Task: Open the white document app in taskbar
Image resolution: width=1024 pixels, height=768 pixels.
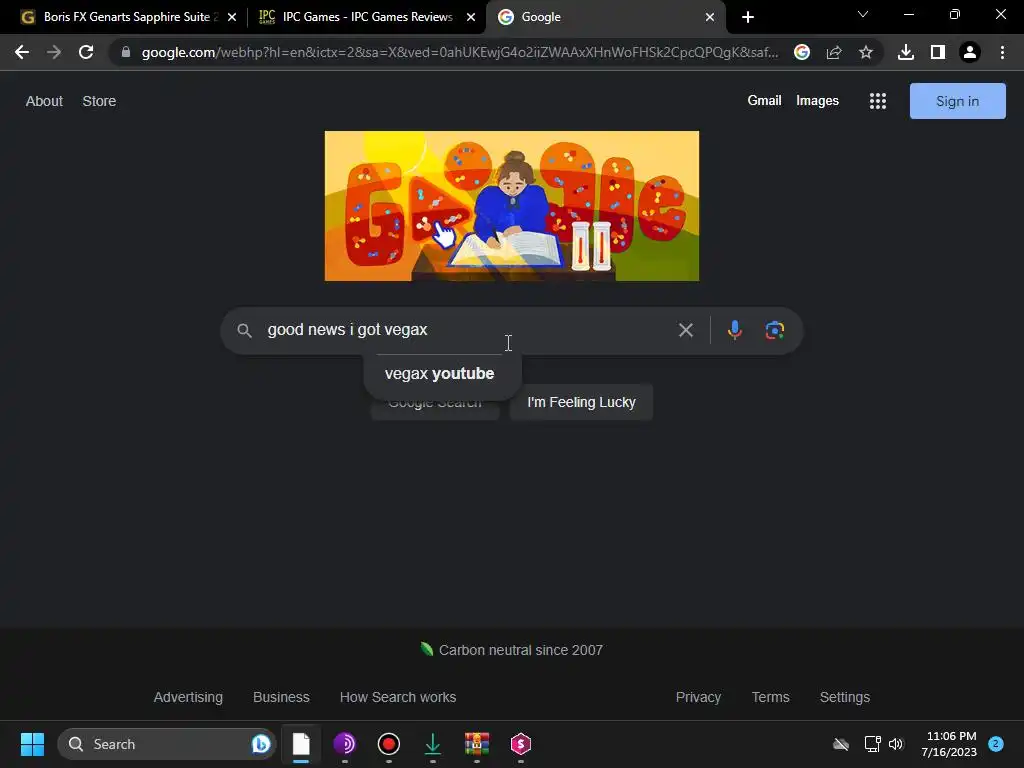Action: pyautogui.click(x=301, y=744)
